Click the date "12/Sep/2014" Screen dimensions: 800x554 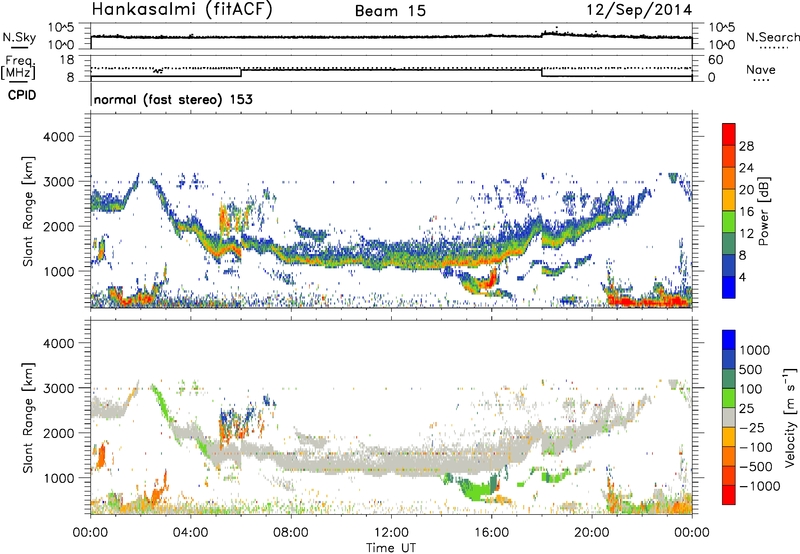[639, 10]
